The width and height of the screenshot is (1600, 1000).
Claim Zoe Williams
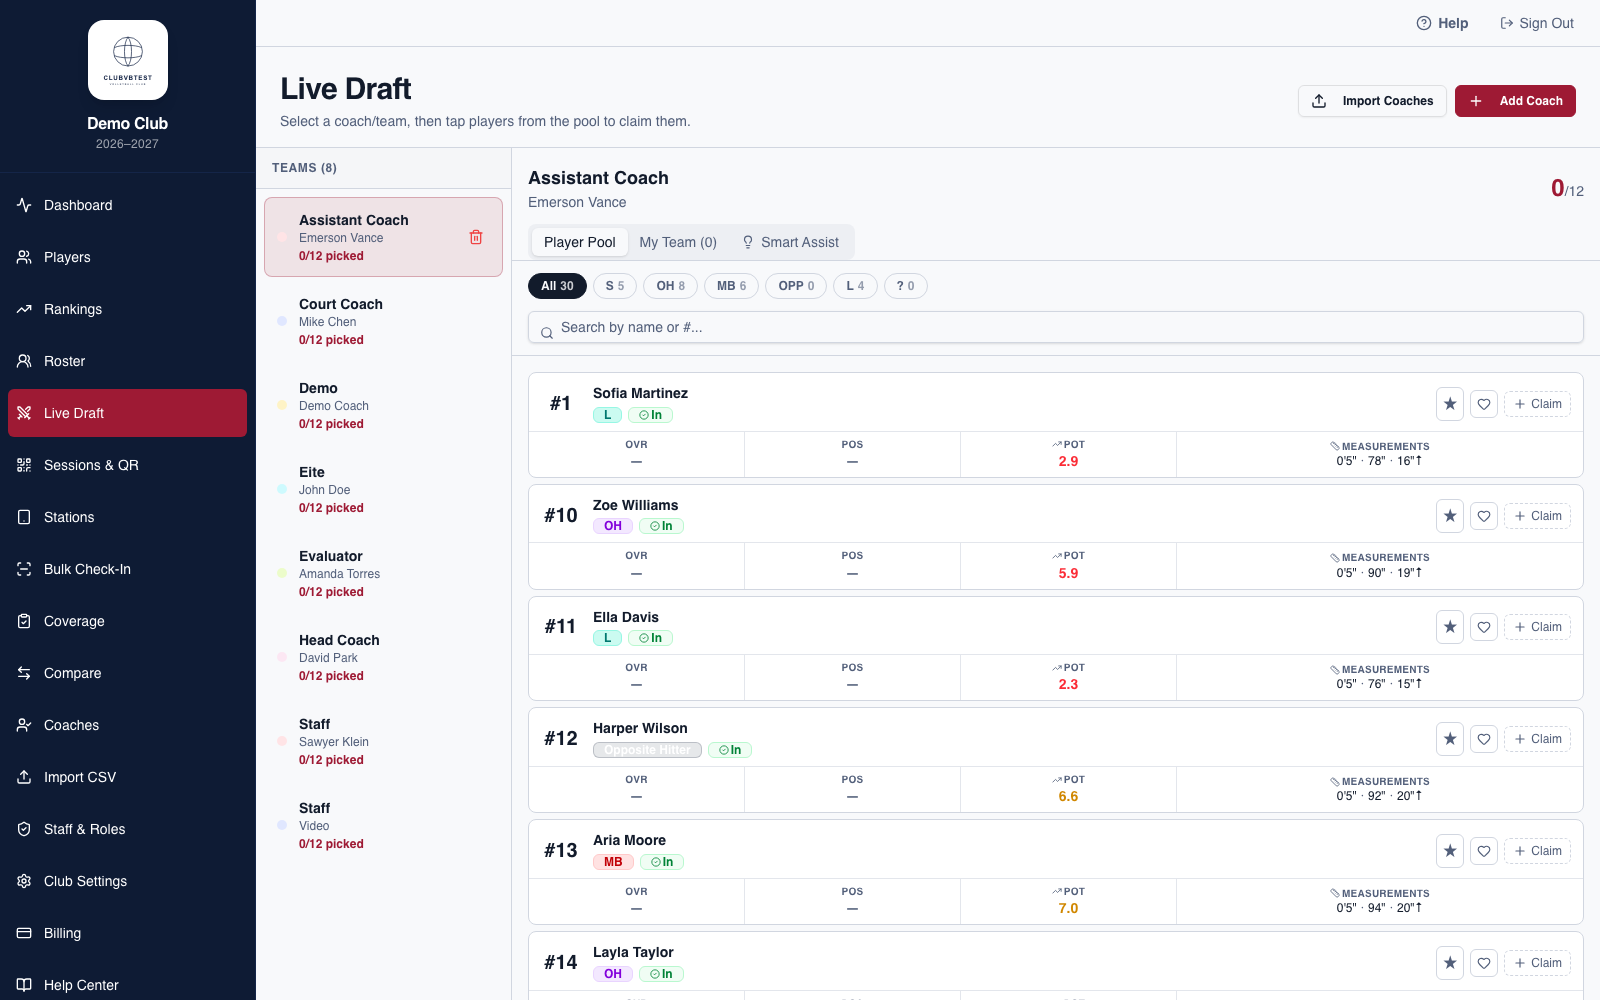point(1538,516)
